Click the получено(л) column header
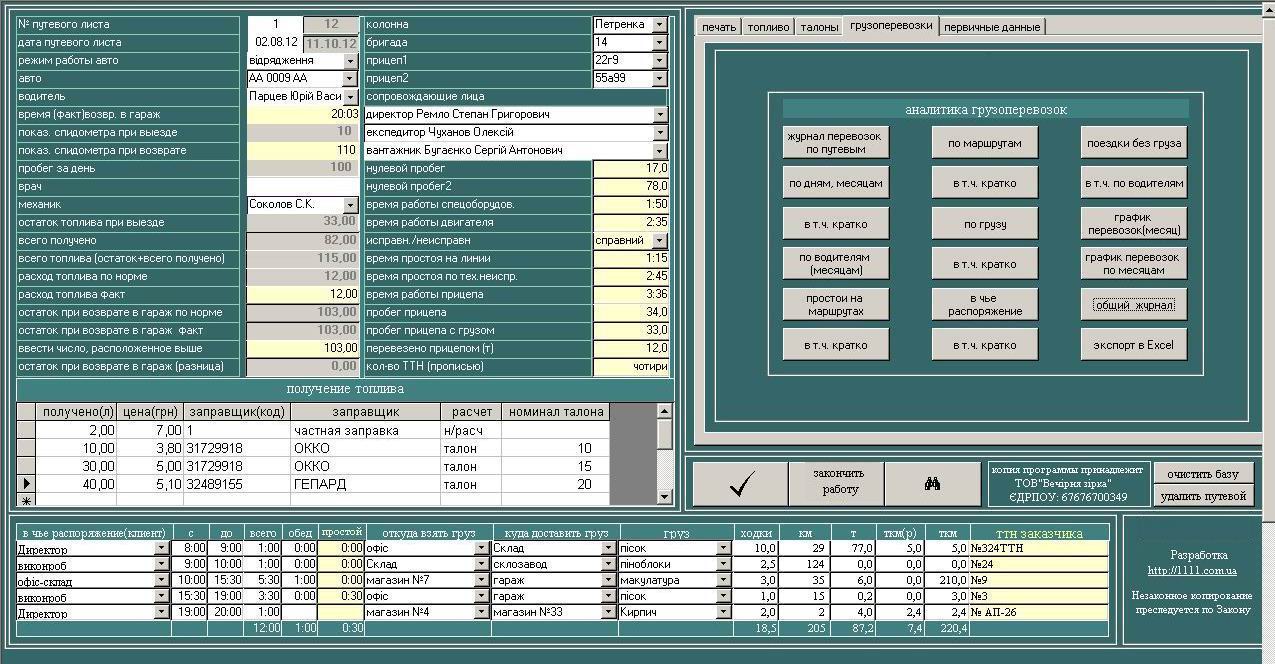1275x664 pixels. (77, 412)
